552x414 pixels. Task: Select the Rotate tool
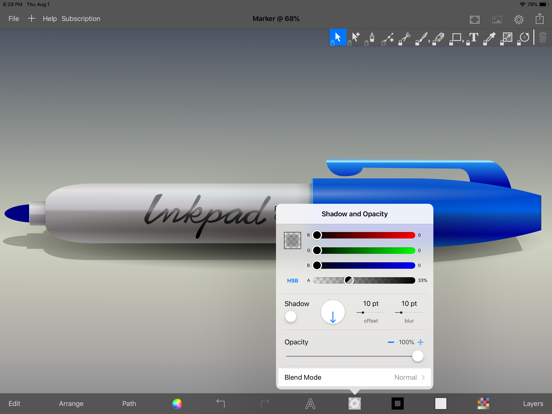point(523,38)
